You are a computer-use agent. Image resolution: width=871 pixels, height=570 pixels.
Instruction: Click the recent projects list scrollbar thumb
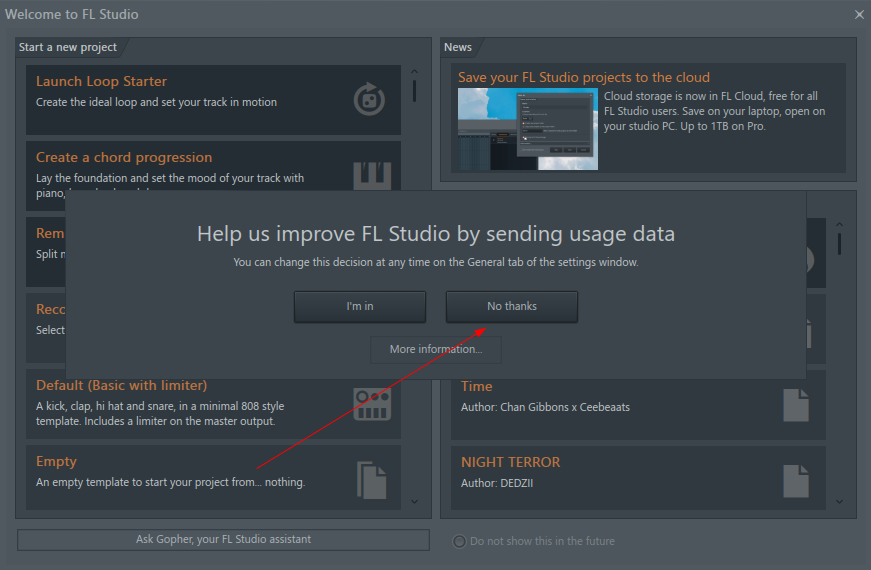coord(839,244)
